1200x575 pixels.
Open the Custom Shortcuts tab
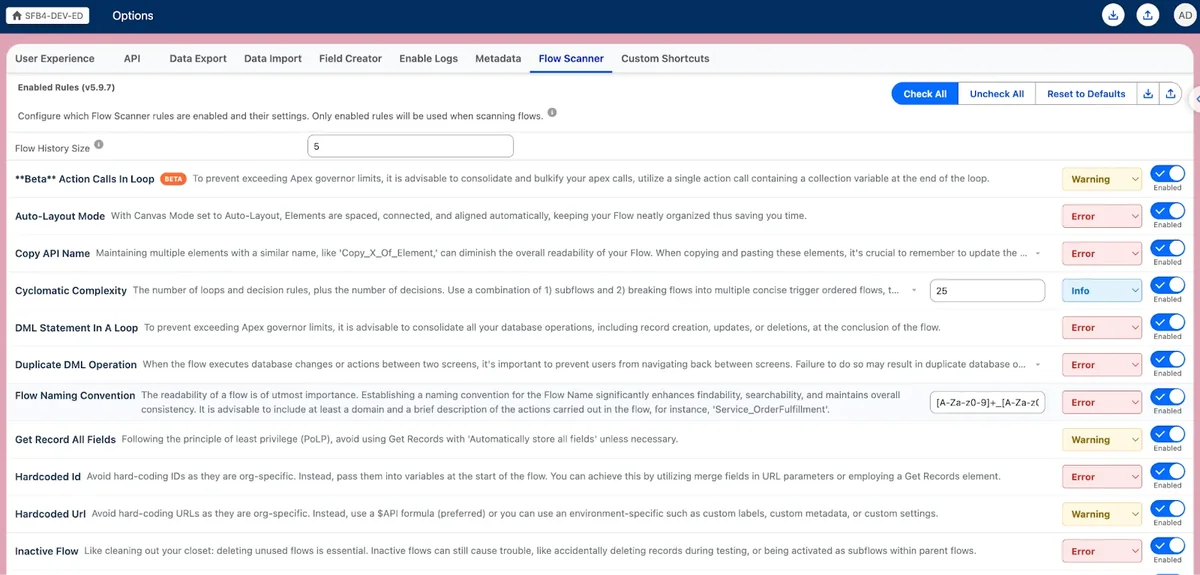pos(665,58)
